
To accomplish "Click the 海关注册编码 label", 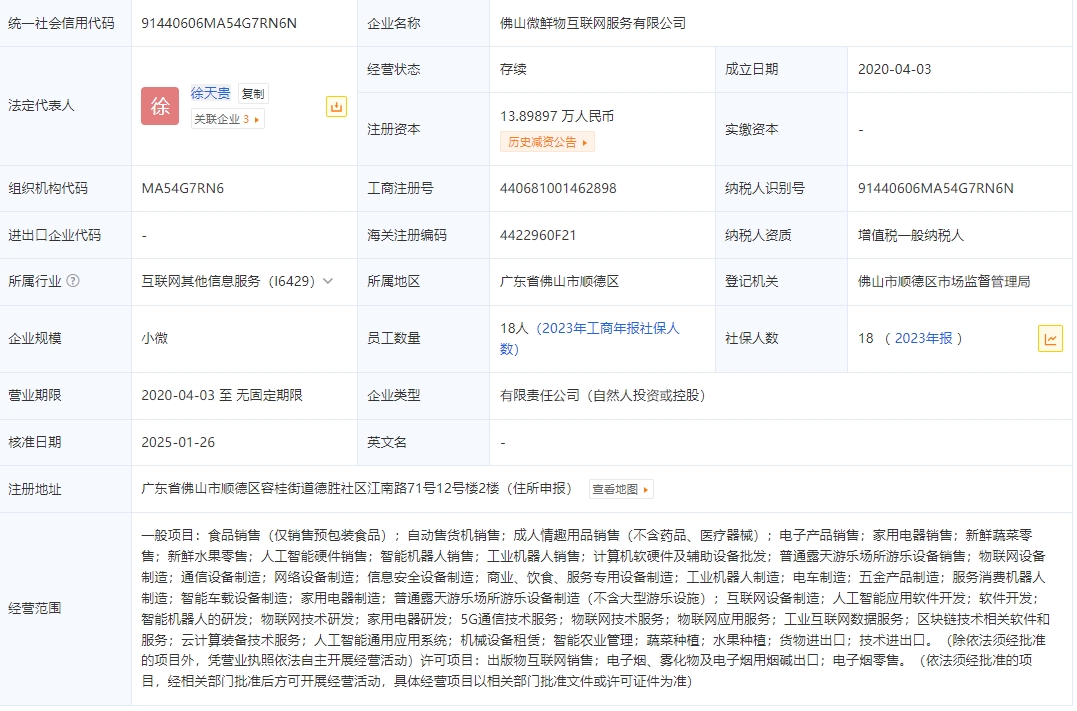I will click(x=407, y=235).
